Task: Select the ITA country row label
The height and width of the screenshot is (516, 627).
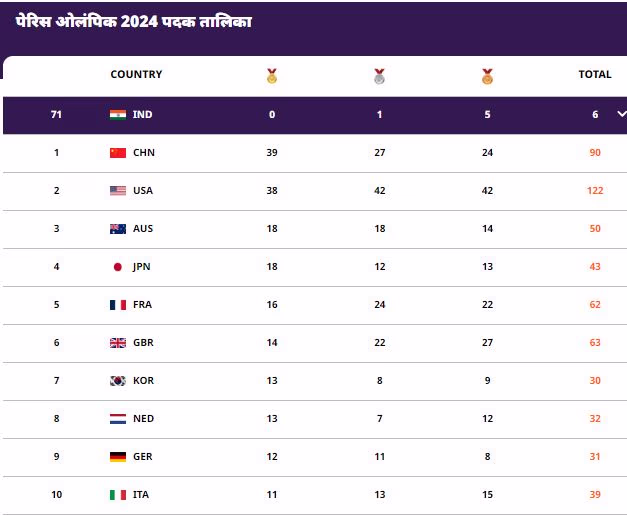Action: (142, 495)
